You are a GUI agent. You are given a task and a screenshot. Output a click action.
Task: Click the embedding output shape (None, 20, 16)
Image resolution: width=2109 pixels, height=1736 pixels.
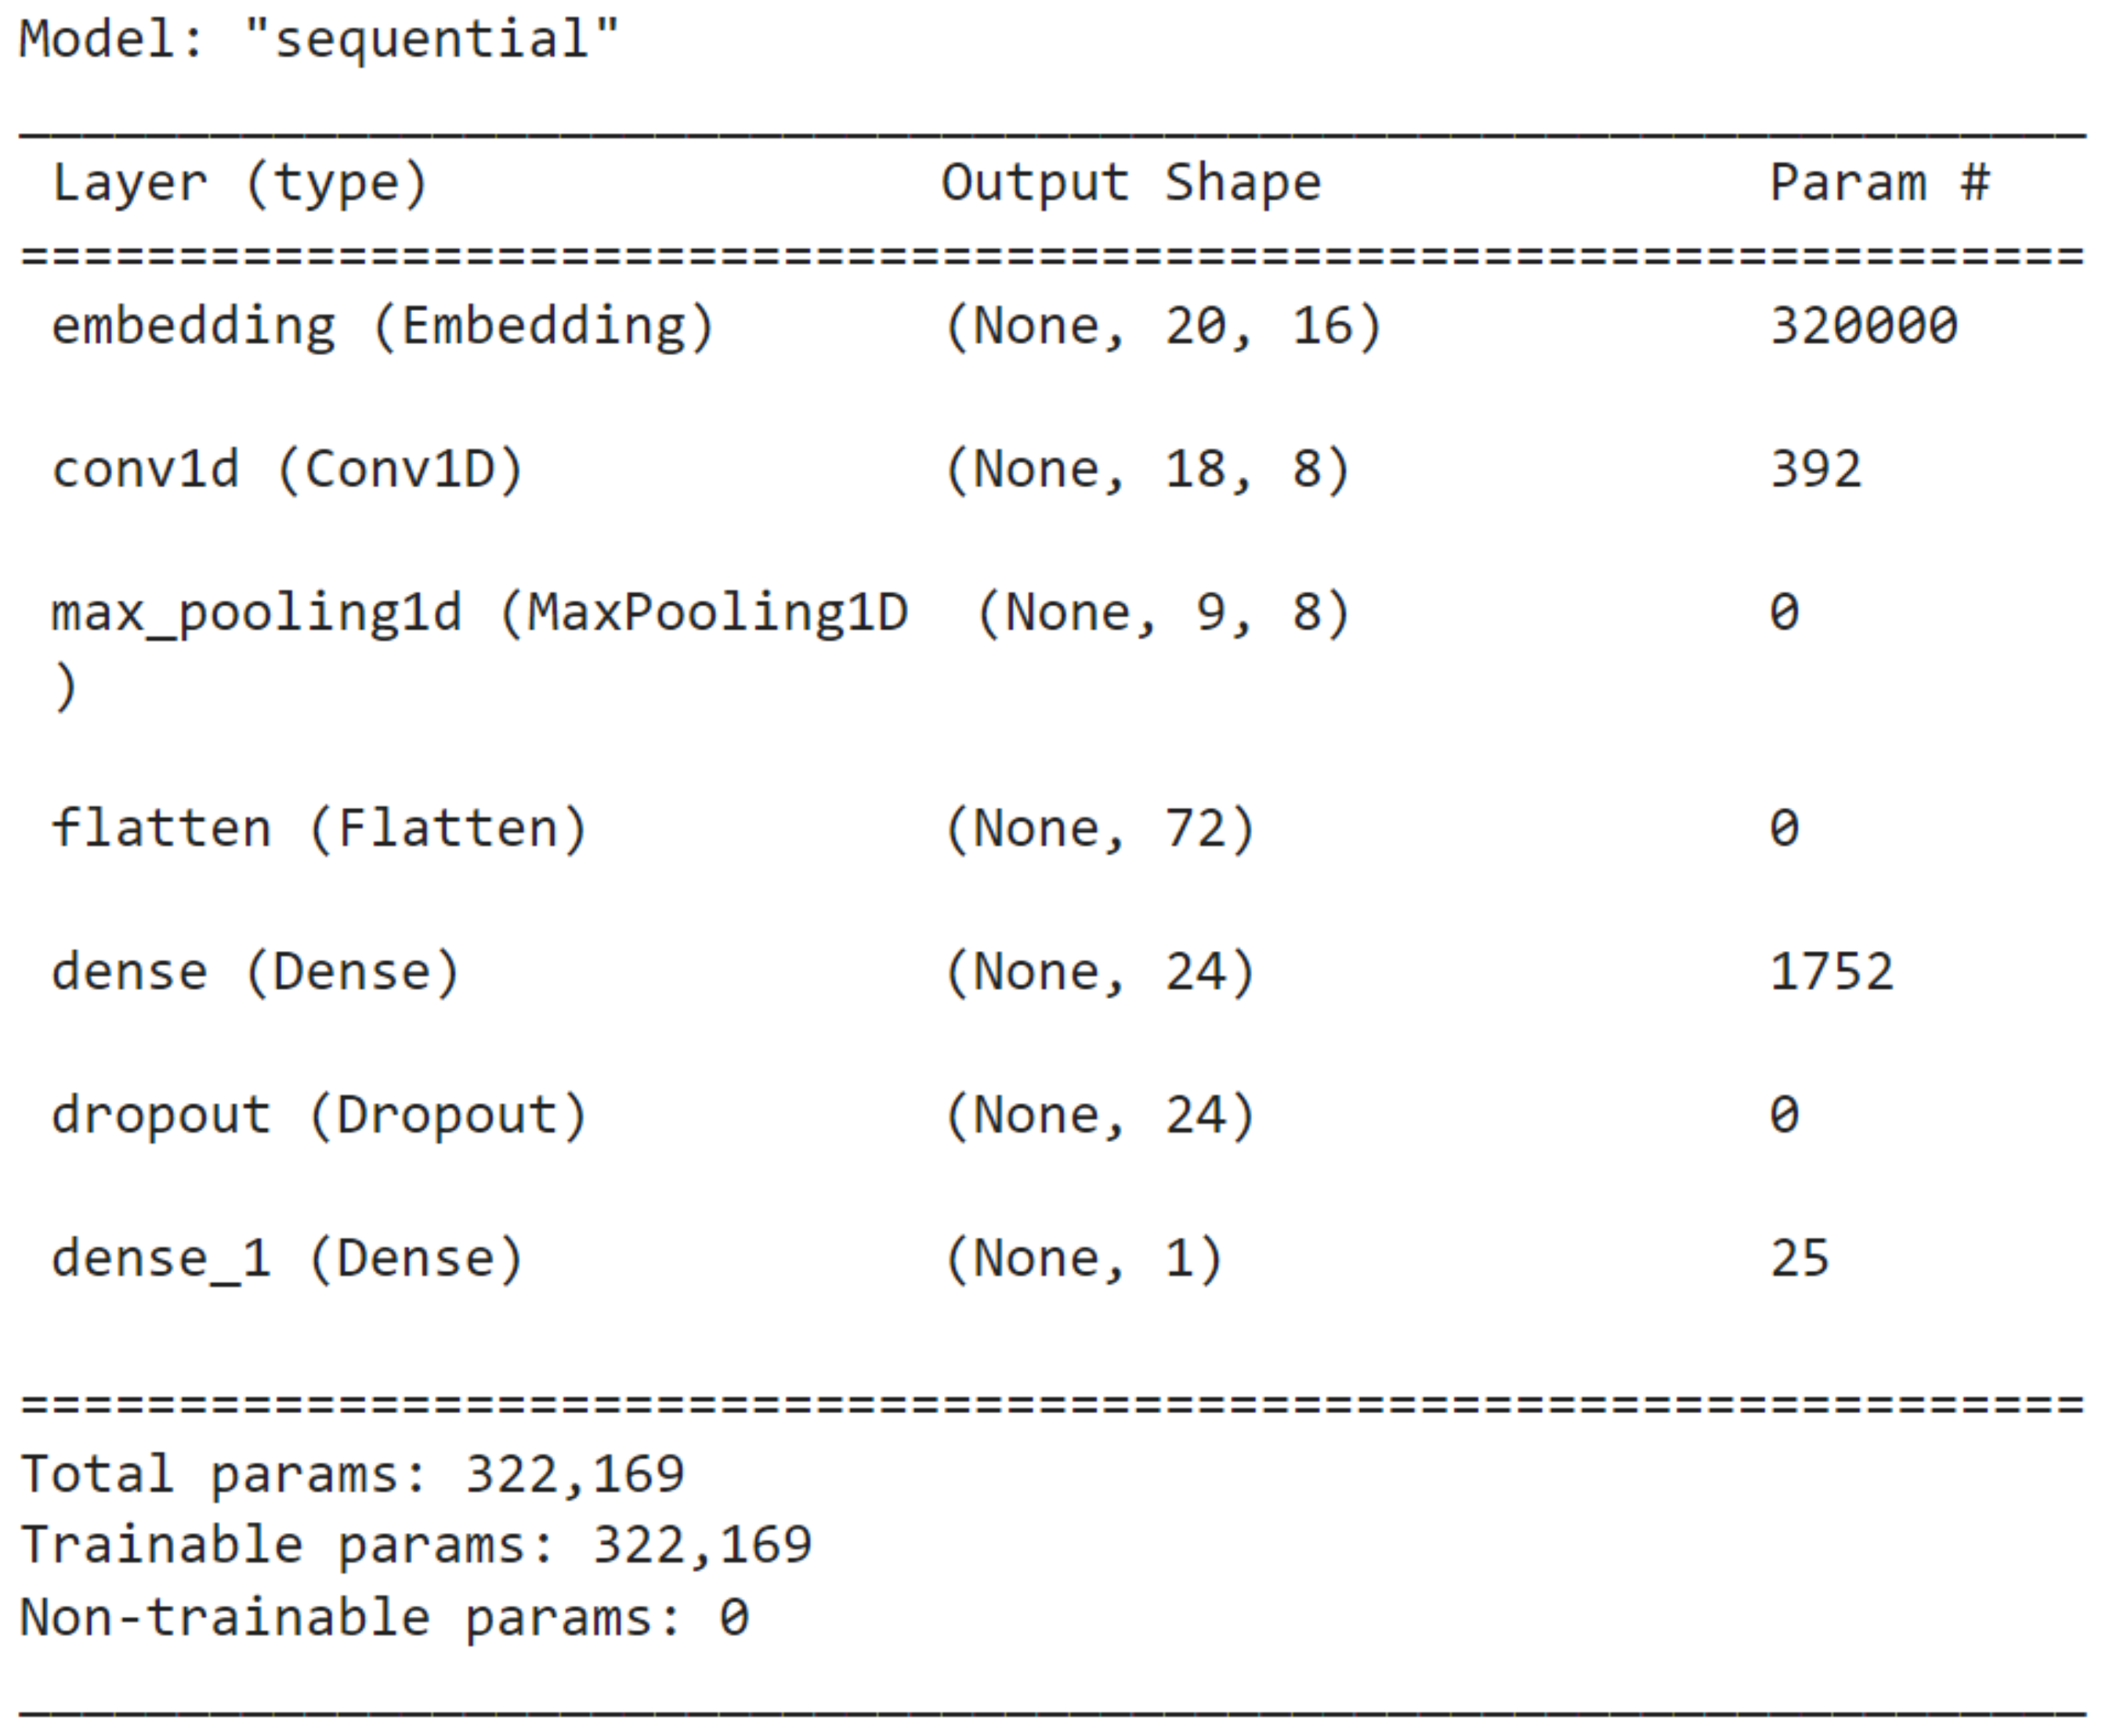1162,327
